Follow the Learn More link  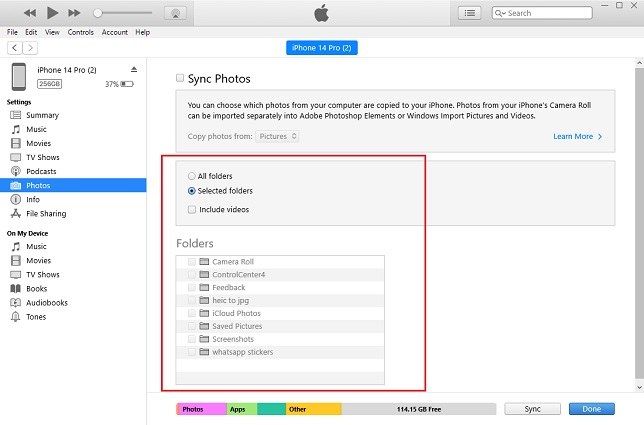(577, 136)
